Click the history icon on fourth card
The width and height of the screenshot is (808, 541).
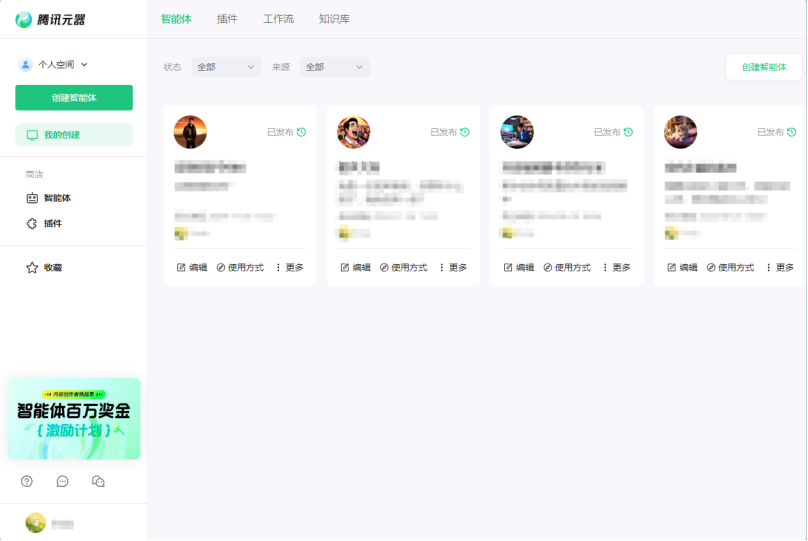click(x=792, y=132)
